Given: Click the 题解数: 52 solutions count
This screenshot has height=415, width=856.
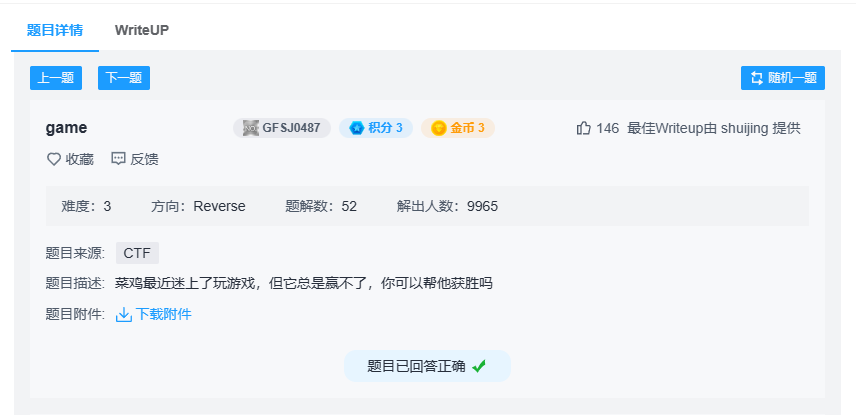Looking at the screenshot, I should pyautogui.click(x=321, y=206).
